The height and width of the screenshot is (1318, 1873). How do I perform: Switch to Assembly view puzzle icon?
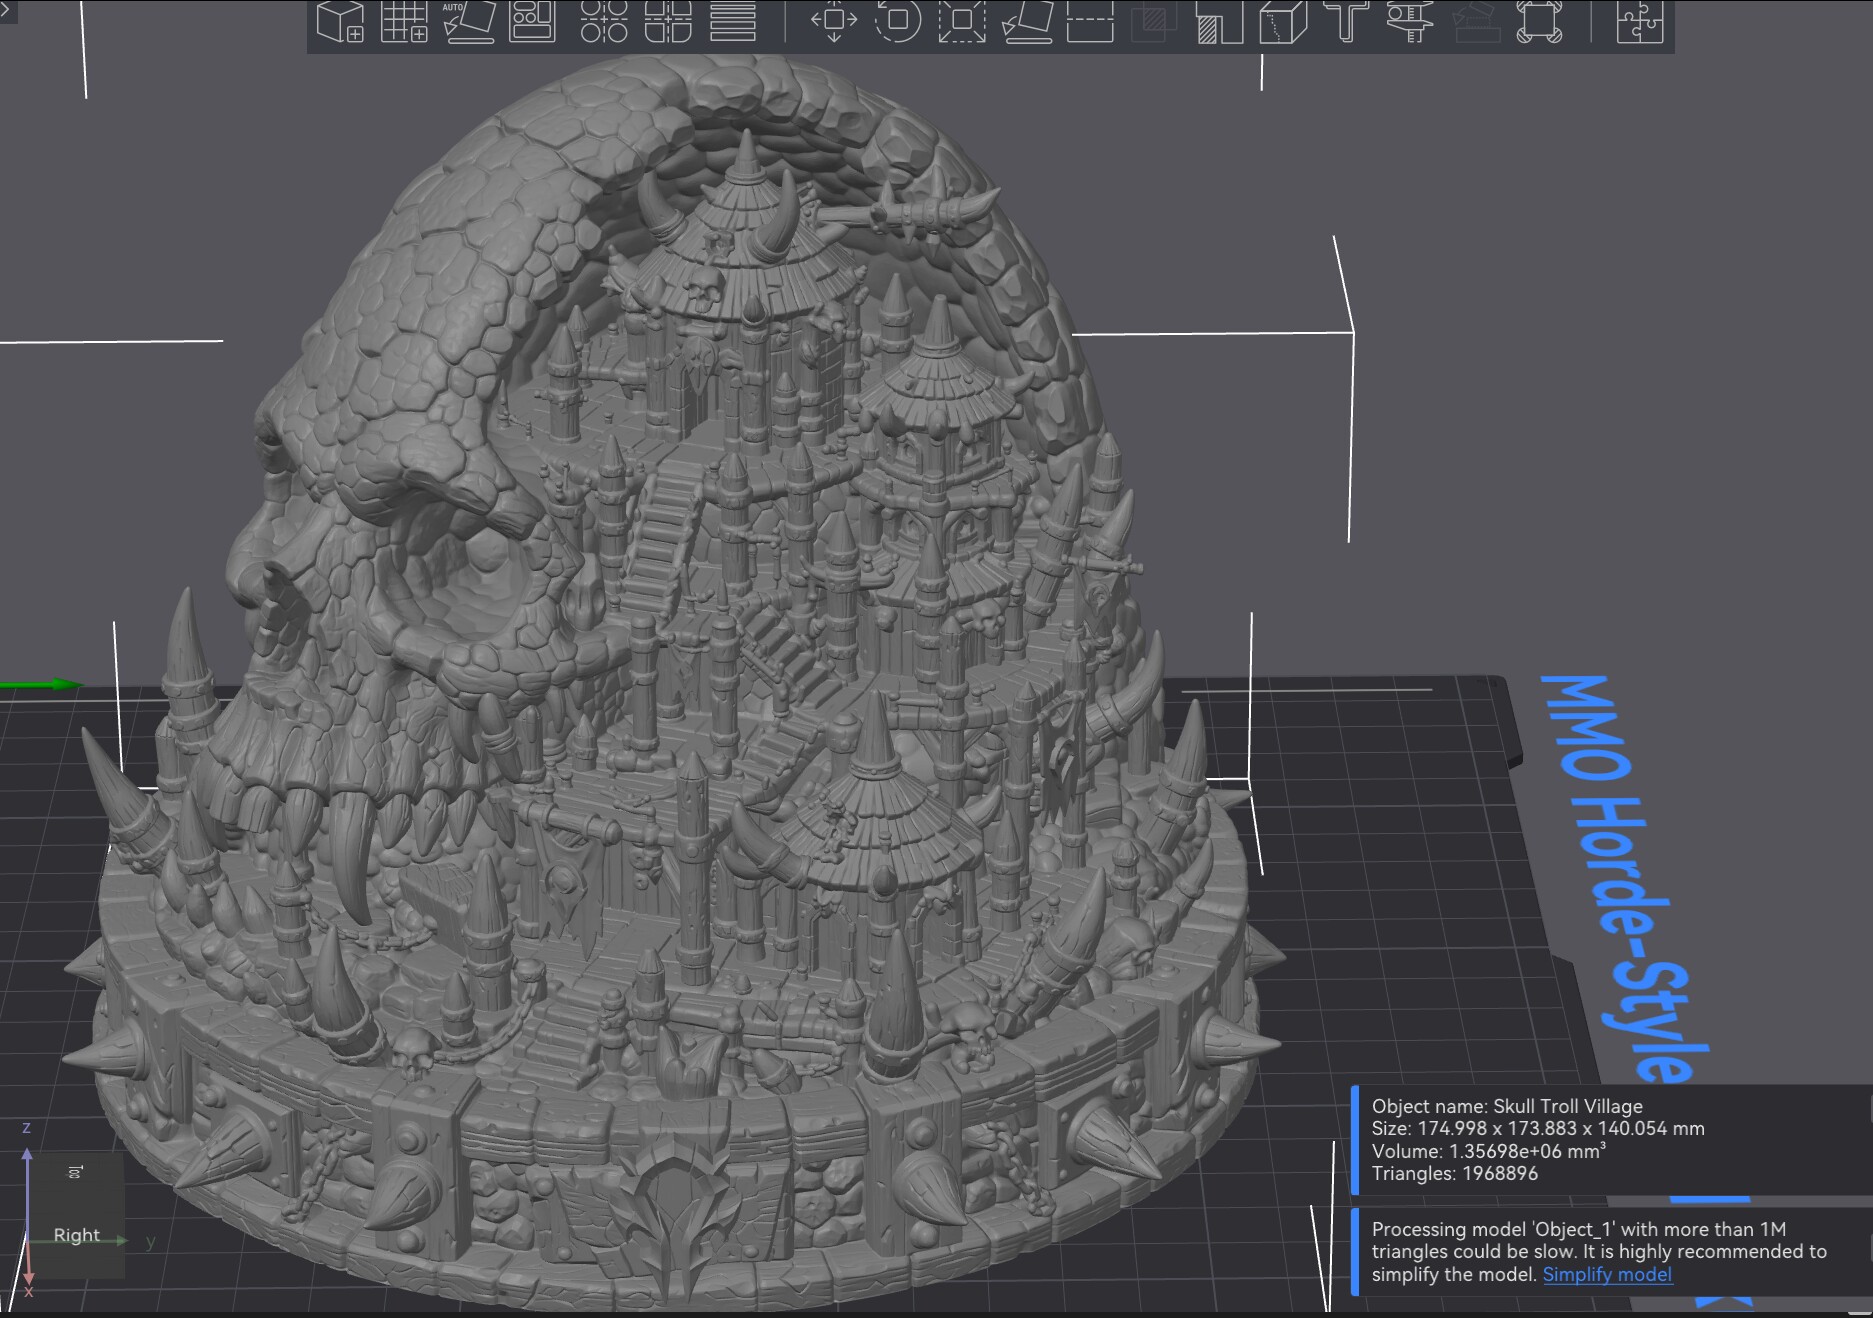pyautogui.click(x=1640, y=22)
